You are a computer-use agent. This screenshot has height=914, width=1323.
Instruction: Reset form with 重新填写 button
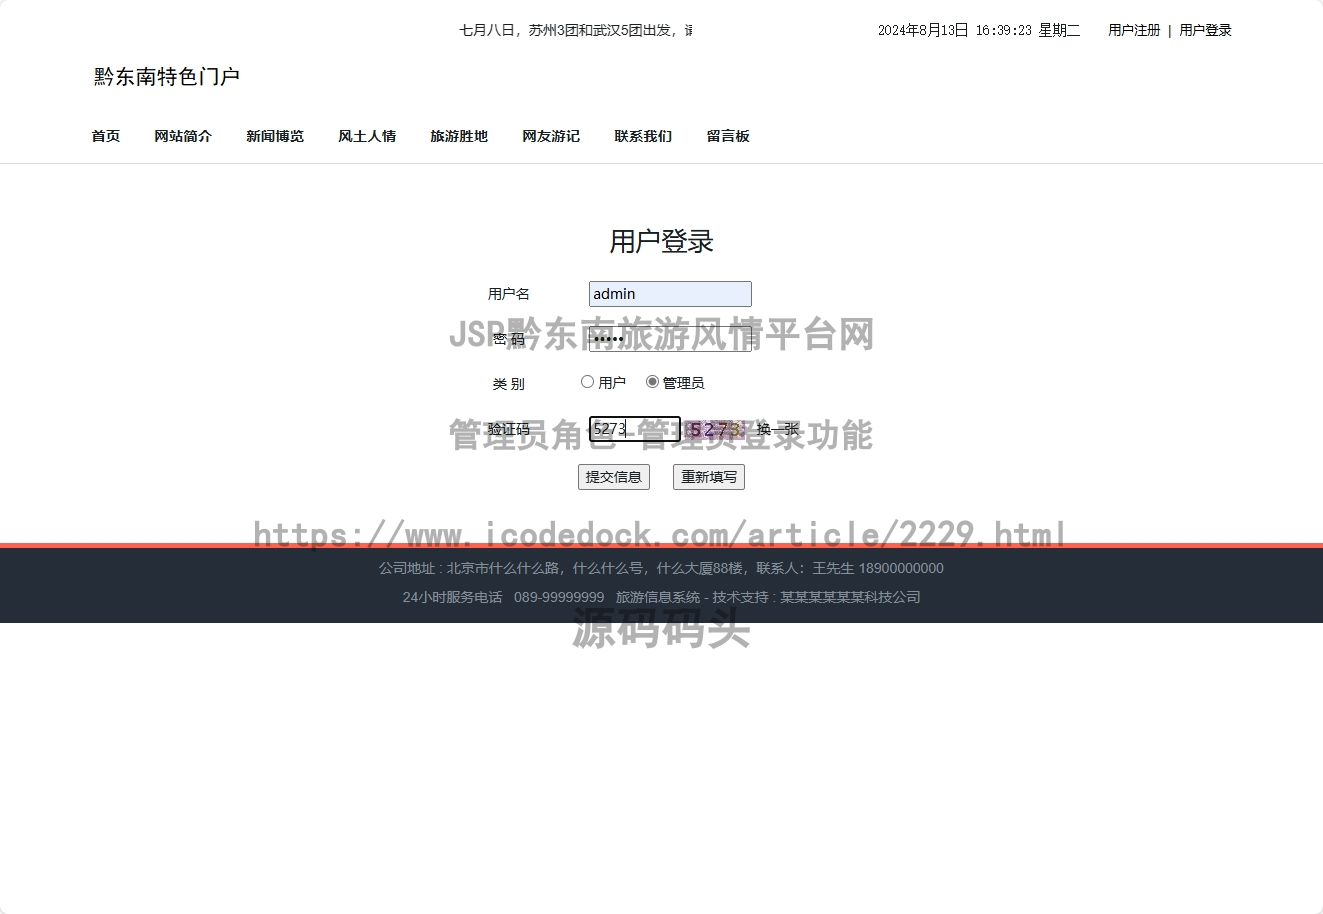709,477
